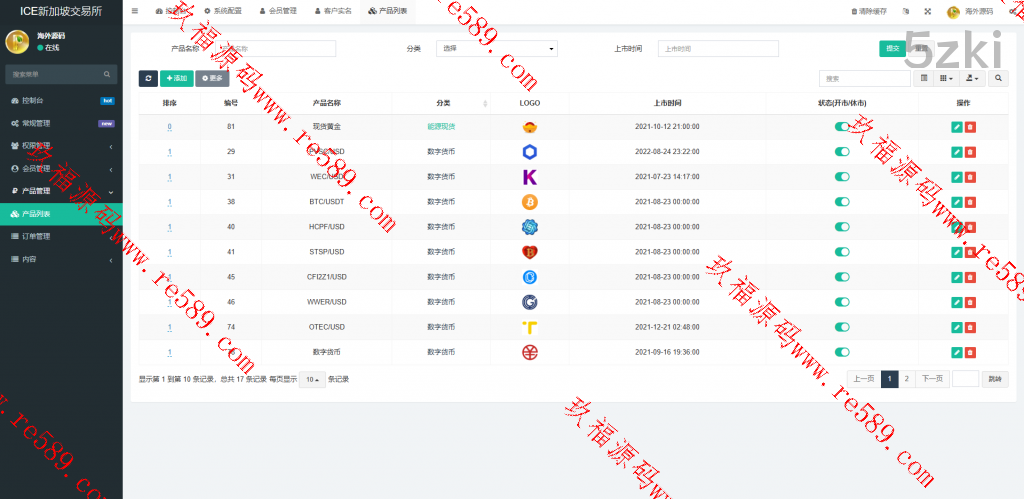Image resolution: width=1024 pixels, height=499 pixels.
Task: Toggle status switch for HCPF/USD
Action: pyautogui.click(x=842, y=227)
